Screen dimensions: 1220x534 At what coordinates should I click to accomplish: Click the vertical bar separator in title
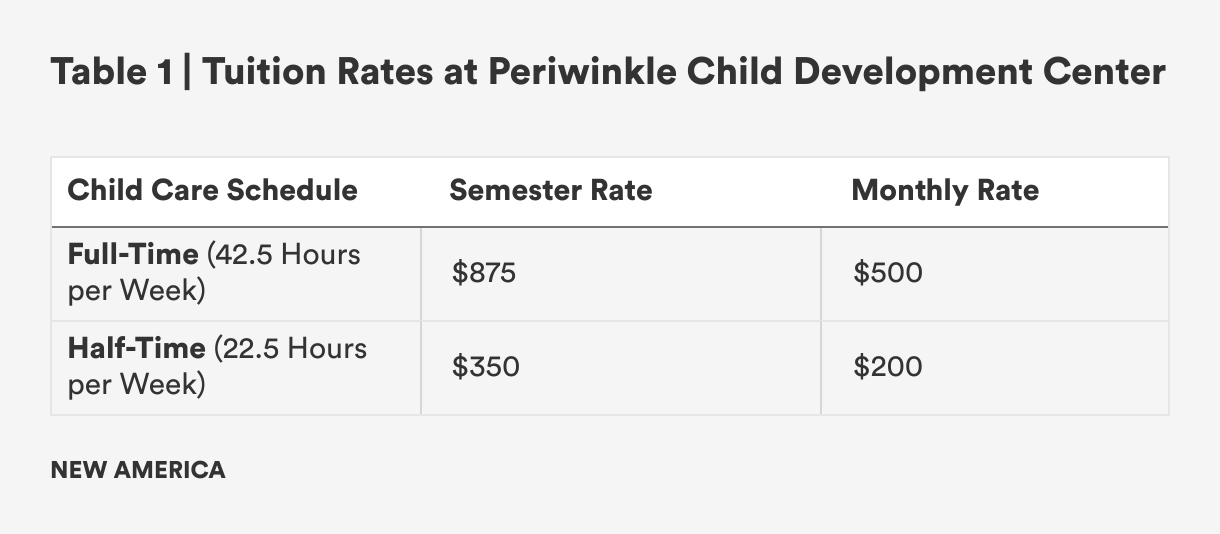[187, 73]
